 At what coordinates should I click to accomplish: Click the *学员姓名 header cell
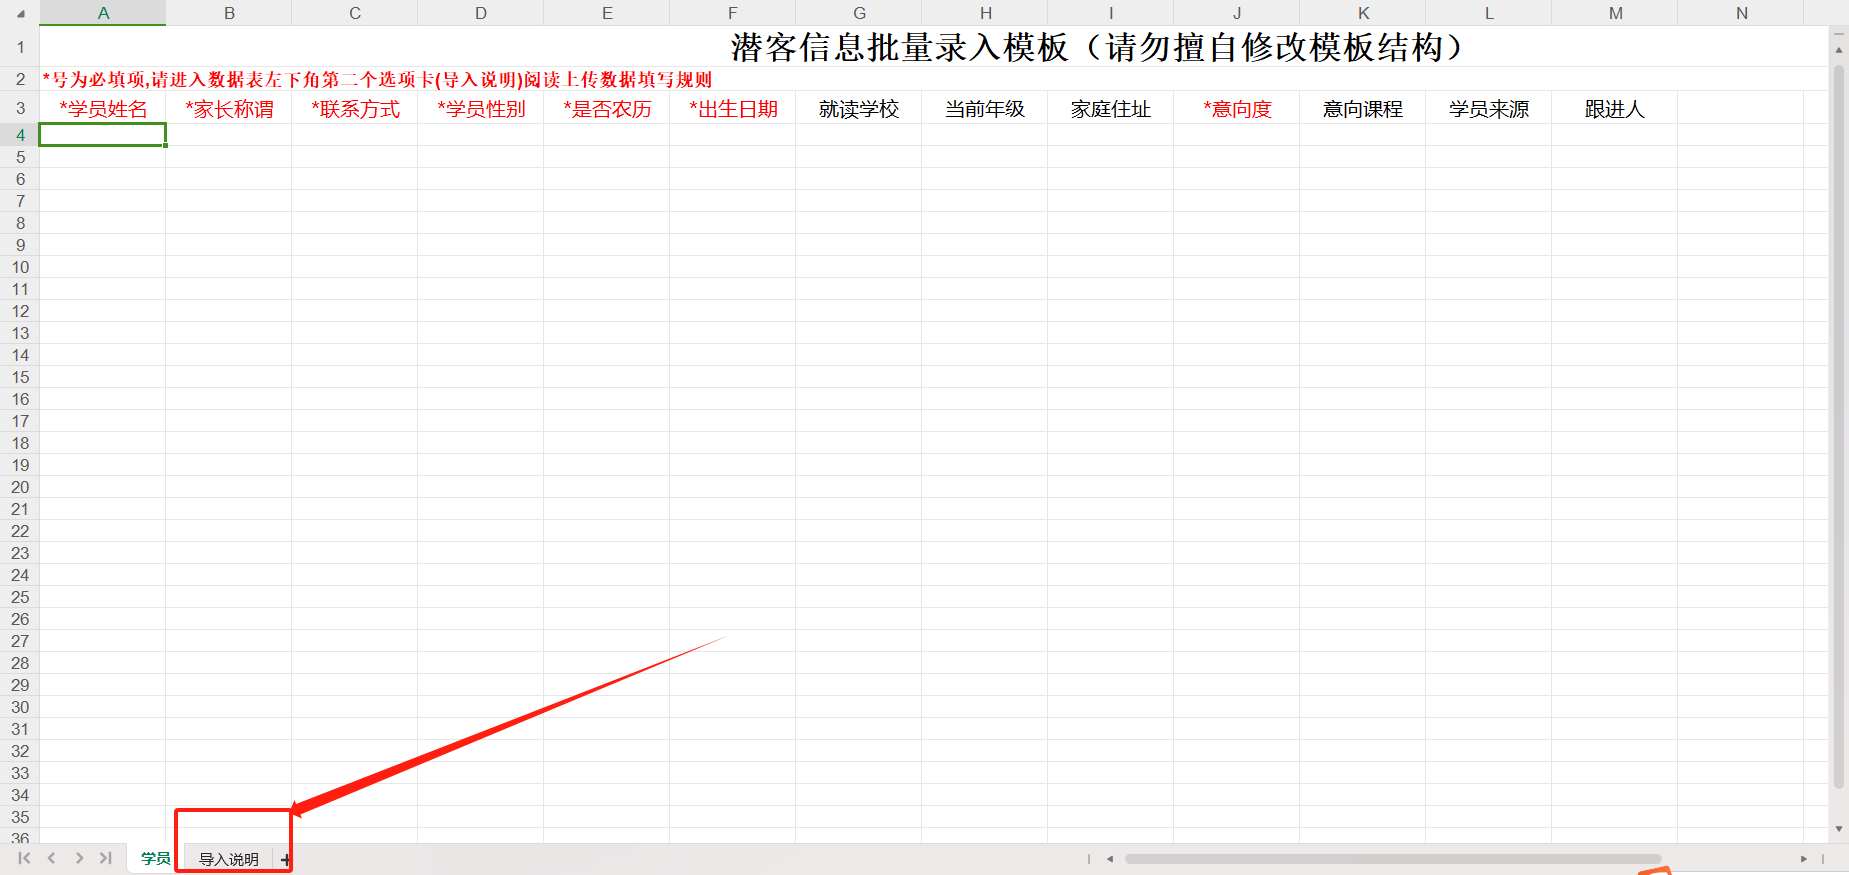click(x=103, y=109)
